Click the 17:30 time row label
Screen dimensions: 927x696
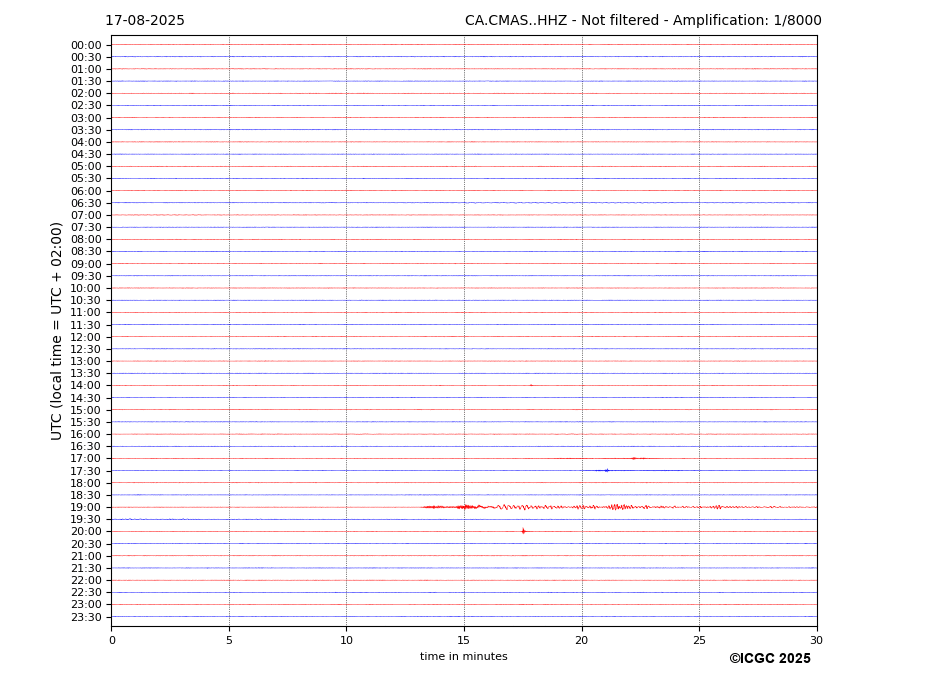[x=86, y=471]
